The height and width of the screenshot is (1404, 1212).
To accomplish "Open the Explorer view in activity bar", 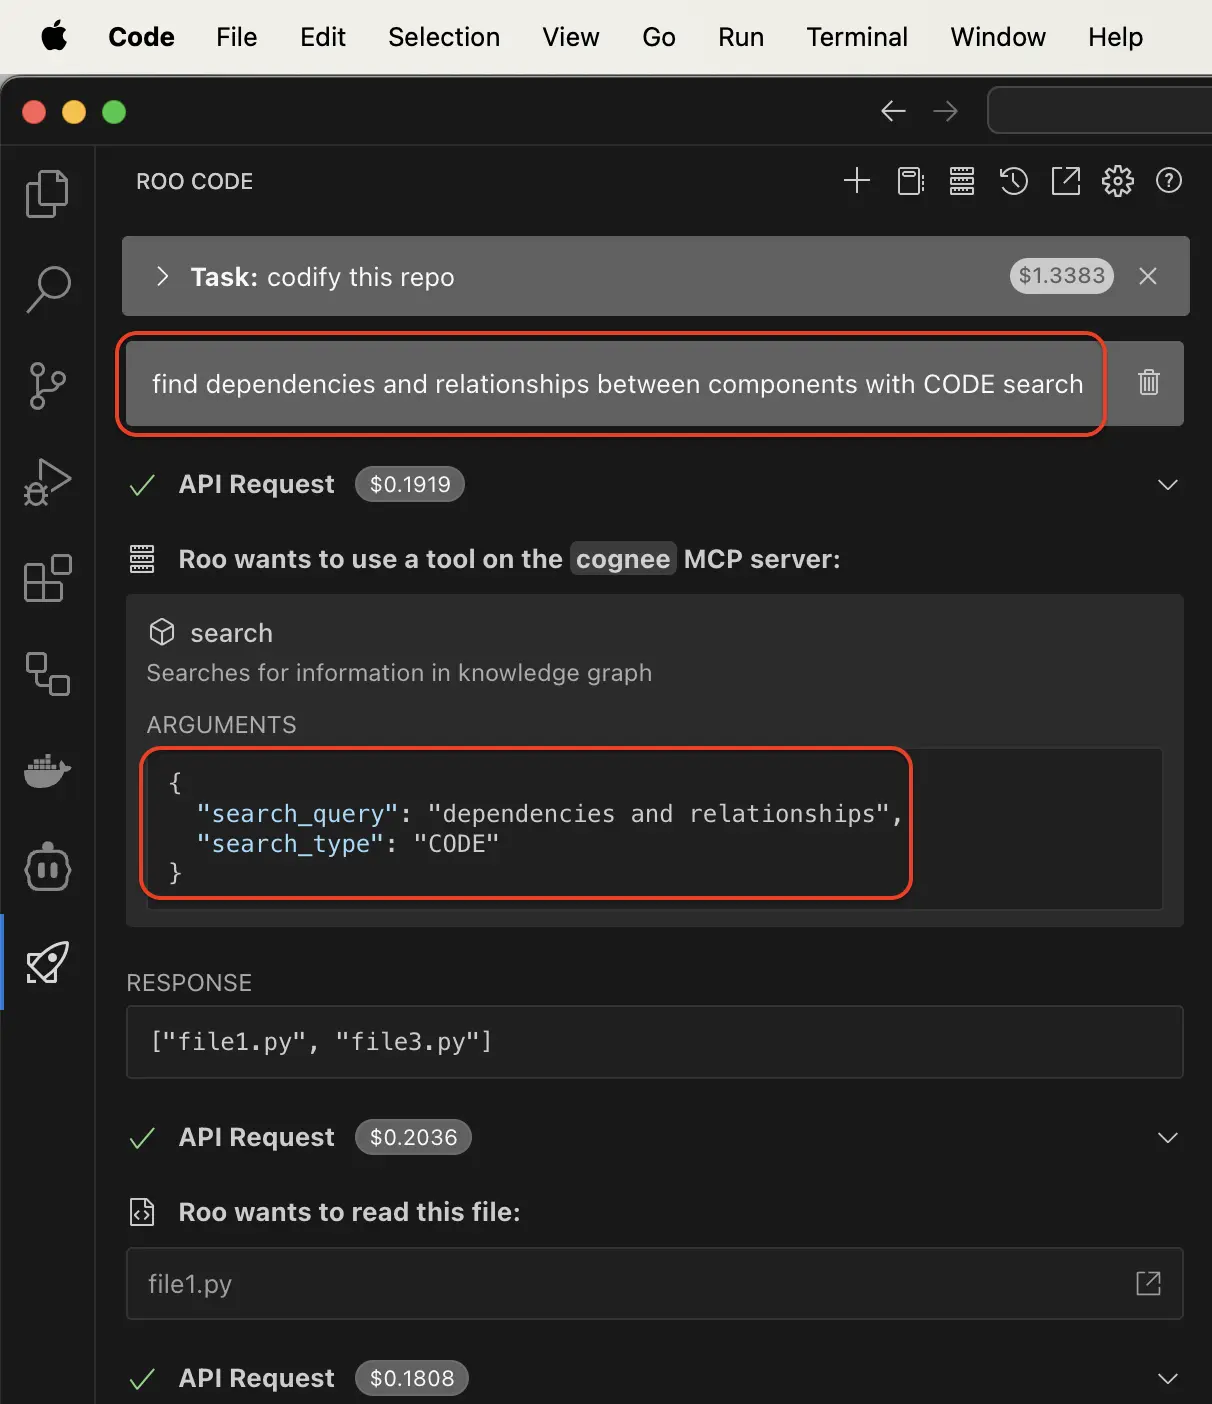I will tap(47, 193).
